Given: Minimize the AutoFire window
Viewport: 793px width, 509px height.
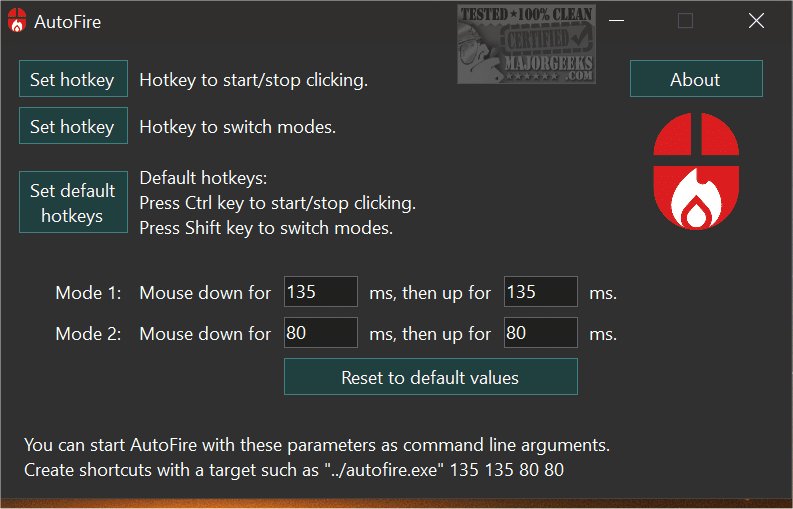Looking at the screenshot, I should (x=618, y=21).
